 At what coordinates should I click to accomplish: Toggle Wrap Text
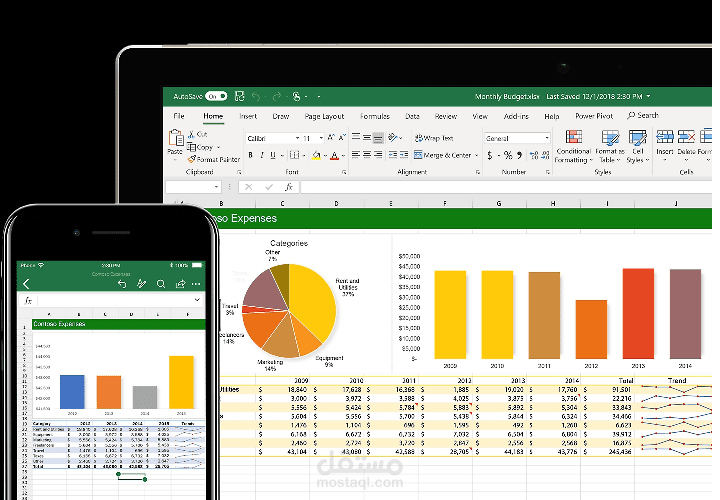pyautogui.click(x=434, y=138)
